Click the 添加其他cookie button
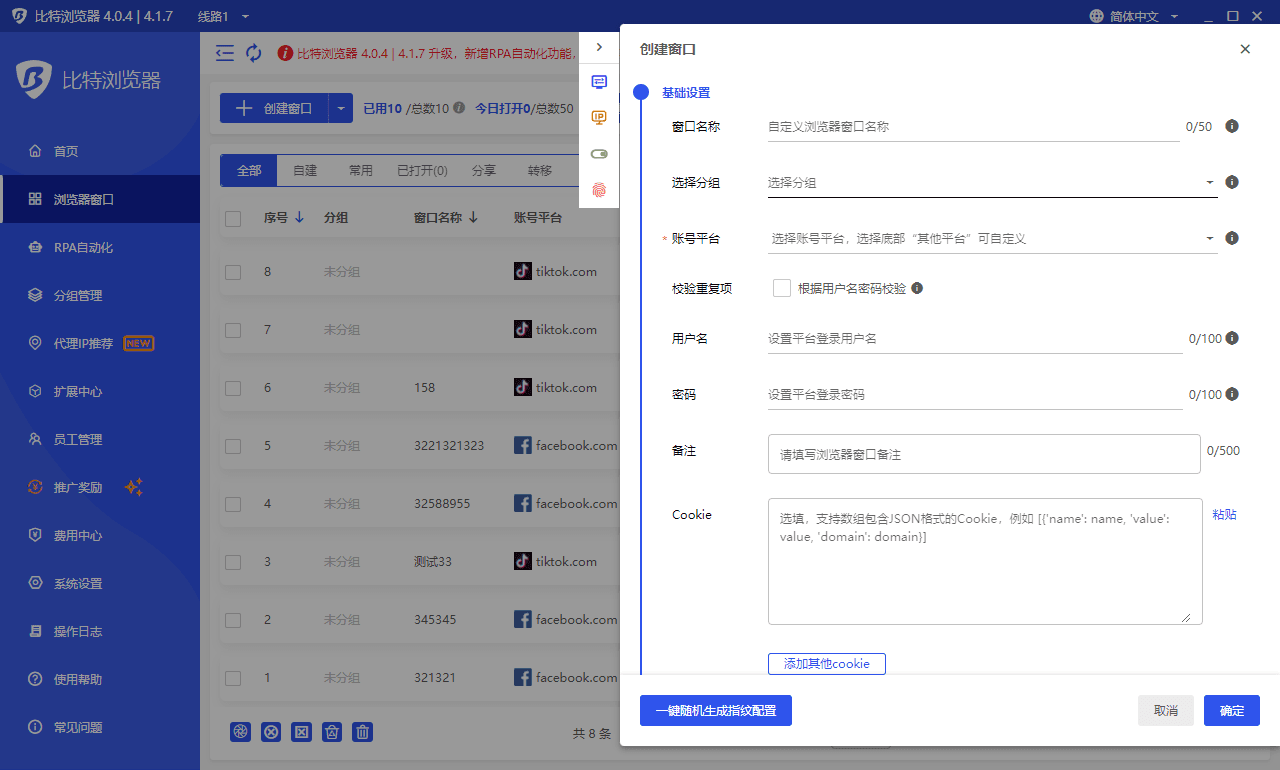 tap(826, 663)
